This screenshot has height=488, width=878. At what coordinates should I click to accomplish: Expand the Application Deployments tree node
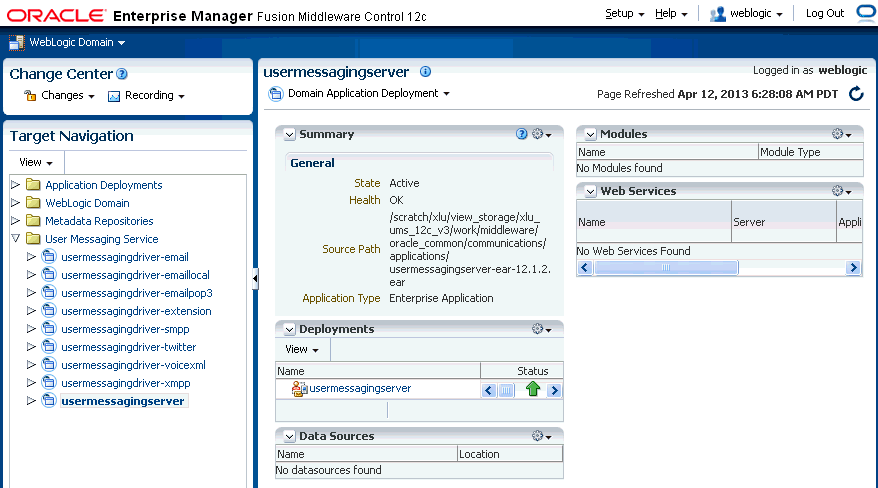point(16,185)
